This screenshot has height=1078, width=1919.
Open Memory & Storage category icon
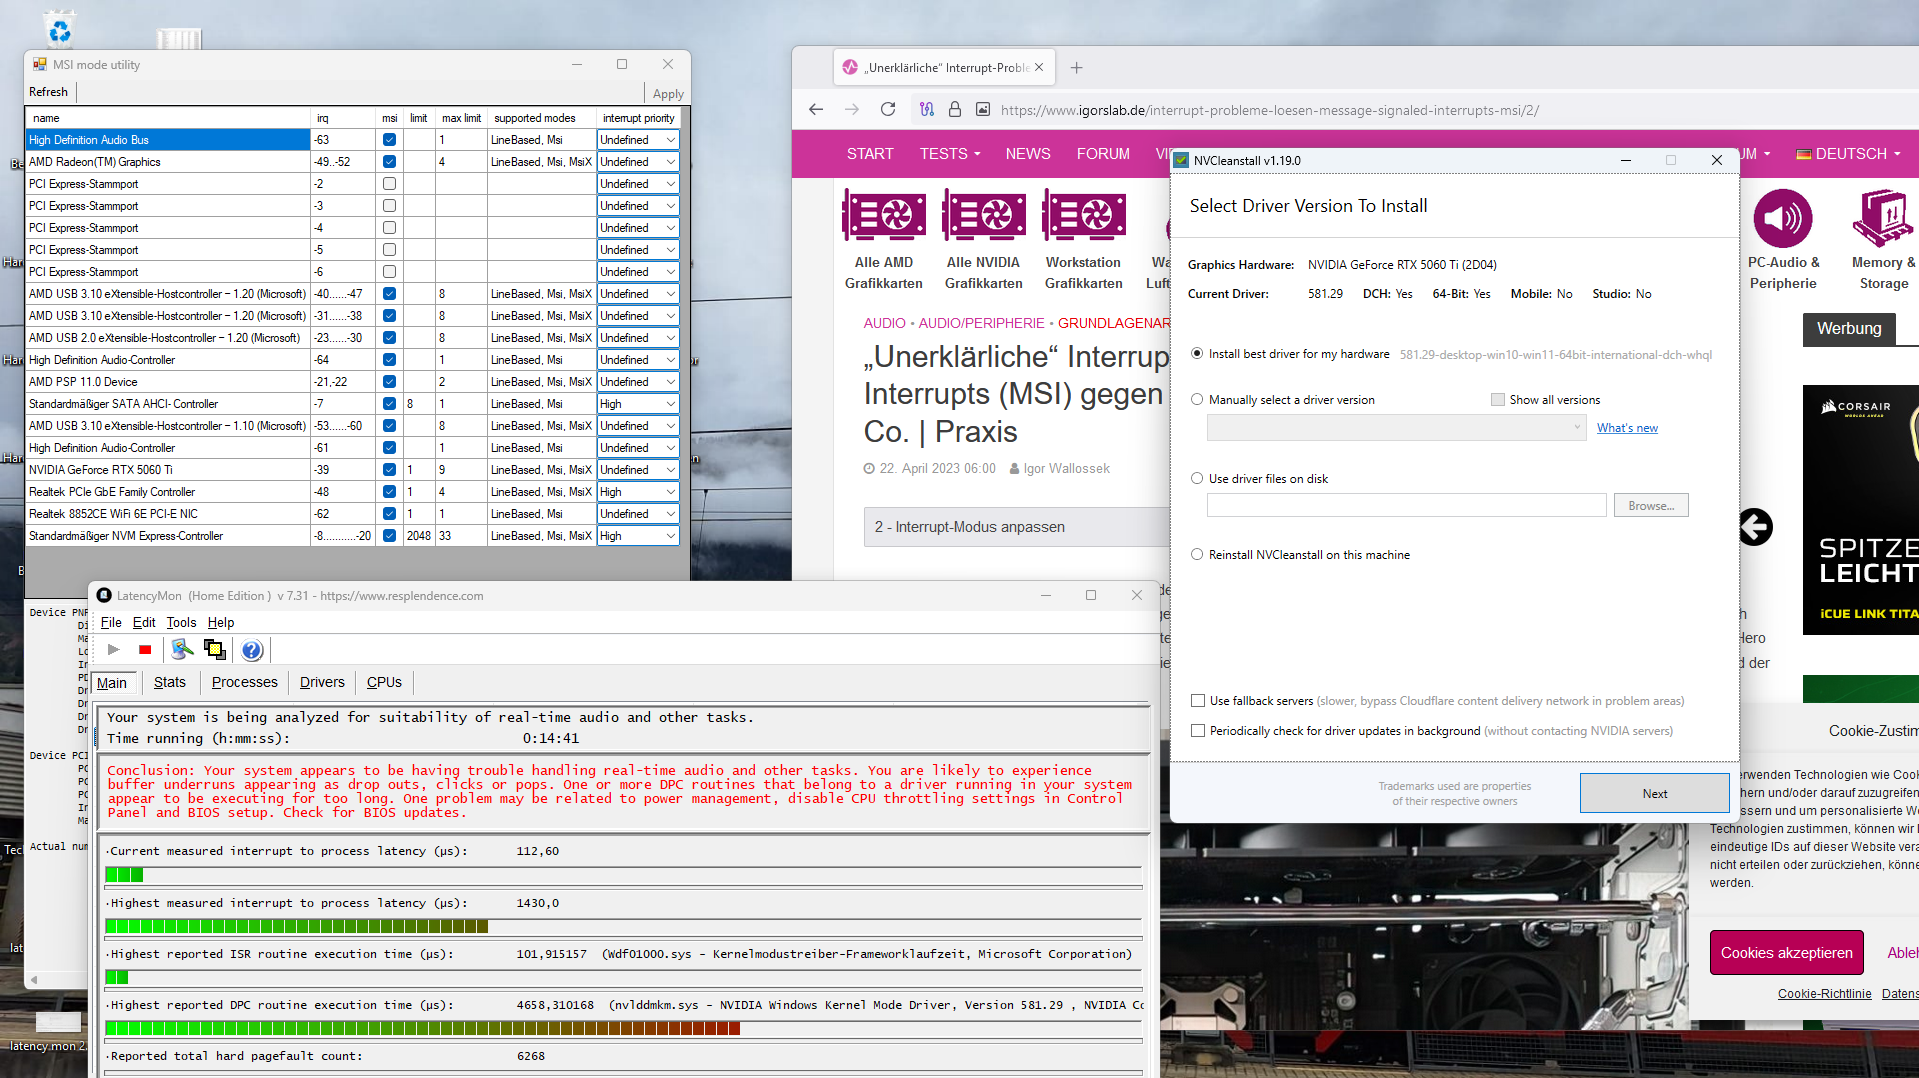click(x=1883, y=218)
